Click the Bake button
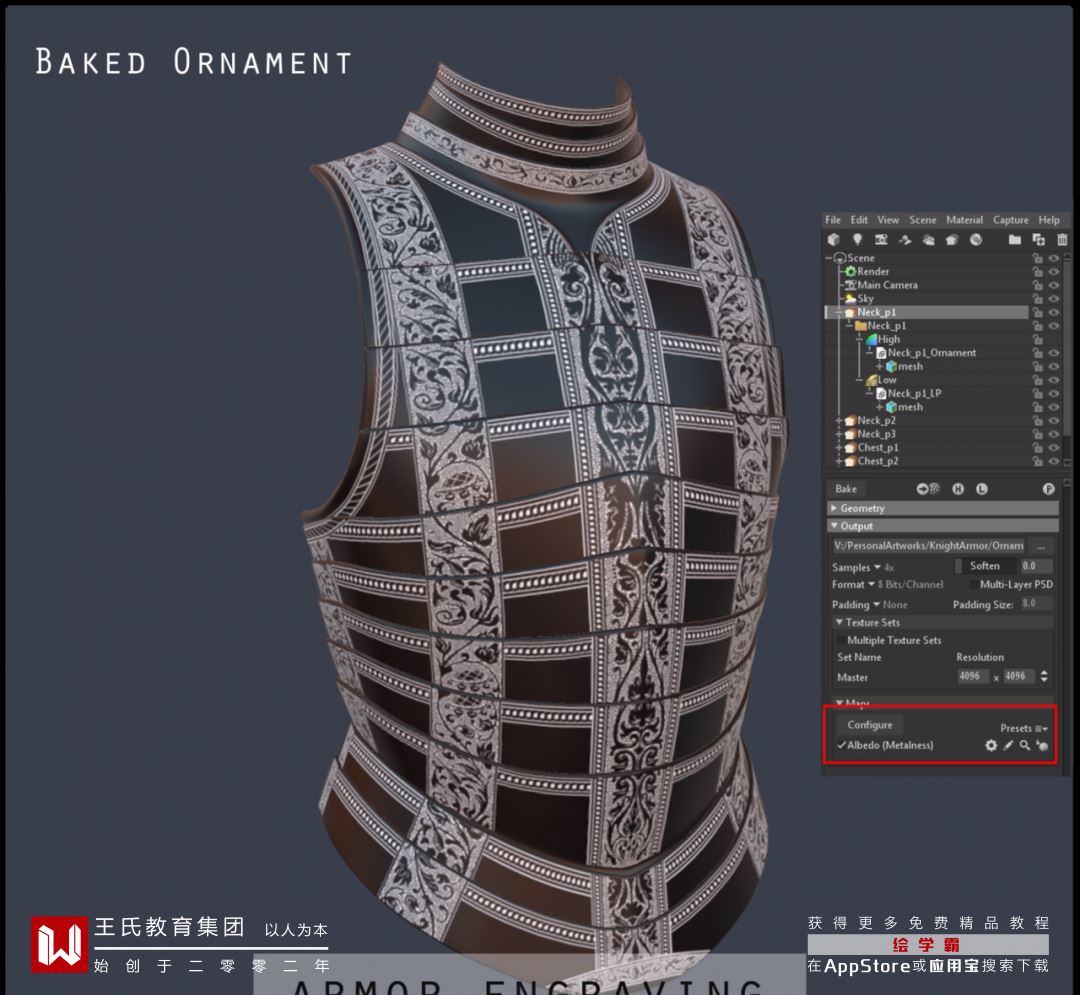1080x995 pixels. (847, 489)
